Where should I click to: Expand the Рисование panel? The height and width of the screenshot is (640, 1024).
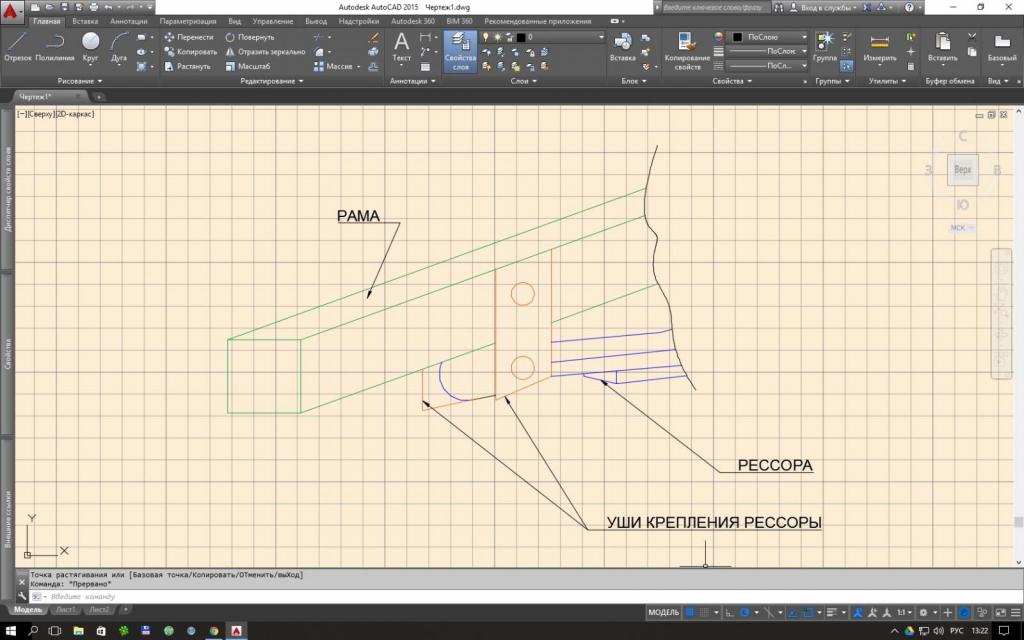[x=80, y=81]
